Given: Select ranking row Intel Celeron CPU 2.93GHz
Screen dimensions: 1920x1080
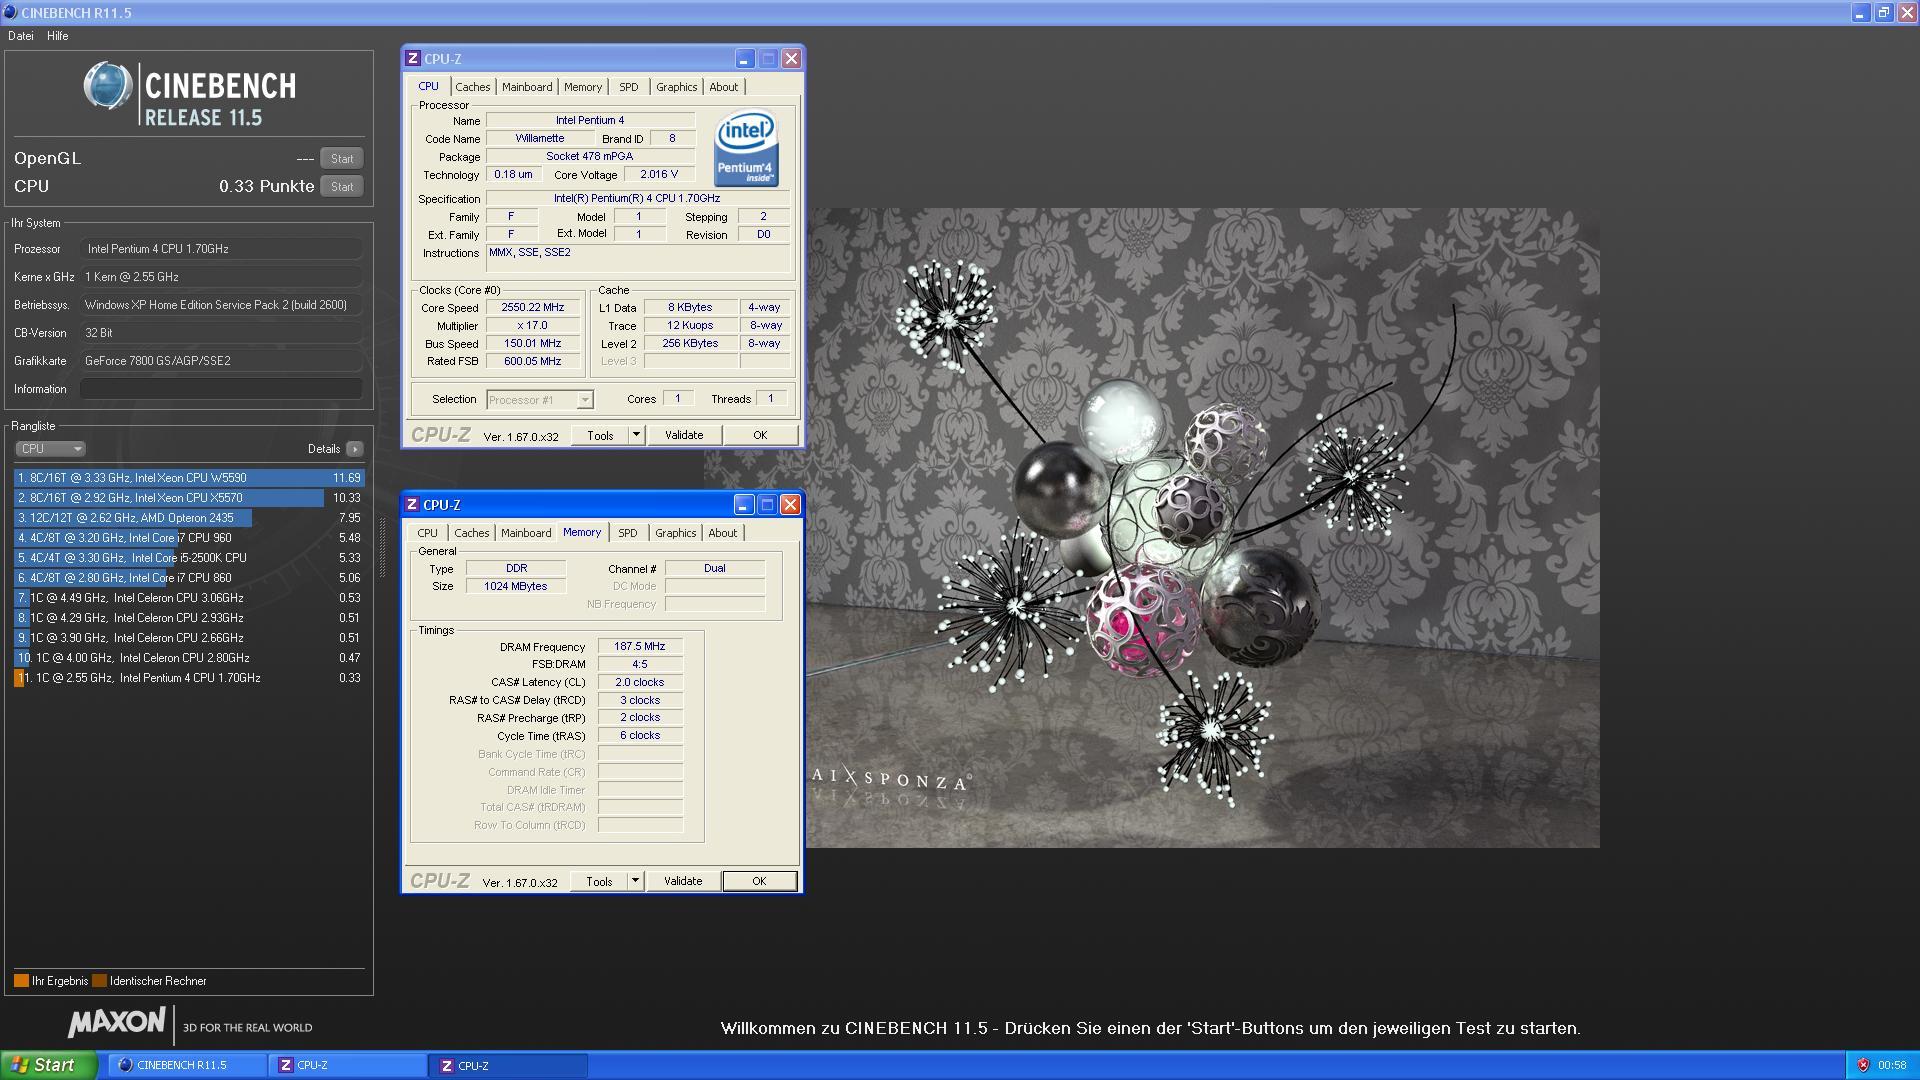Looking at the screenshot, I should click(189, 618).
